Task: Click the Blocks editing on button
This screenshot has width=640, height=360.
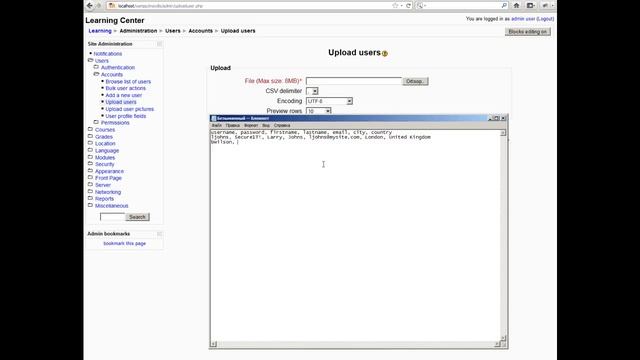Action: coord(527,32)
